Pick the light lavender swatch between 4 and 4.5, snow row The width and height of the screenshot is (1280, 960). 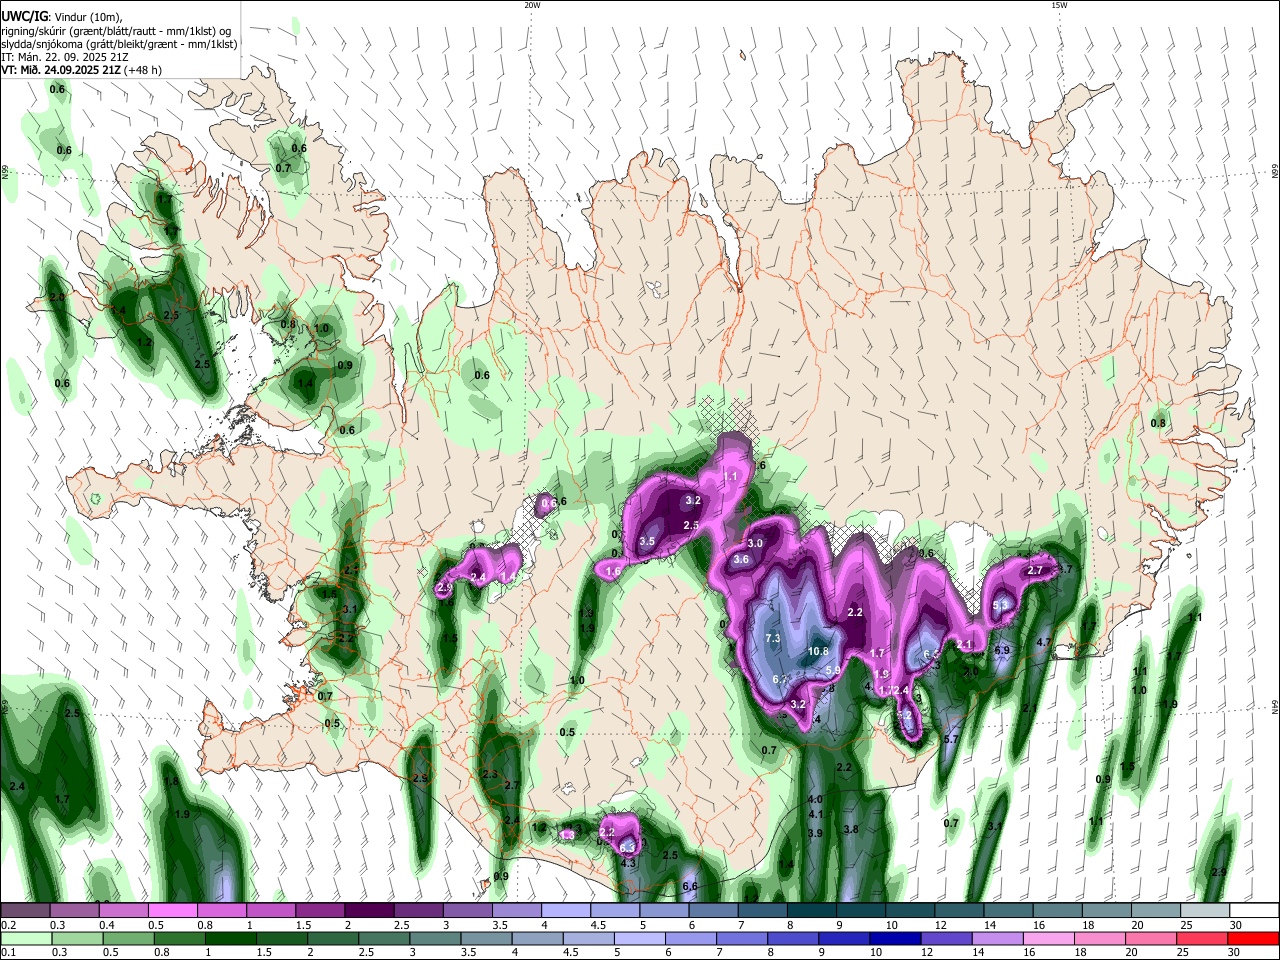click(x=565, y=910)
